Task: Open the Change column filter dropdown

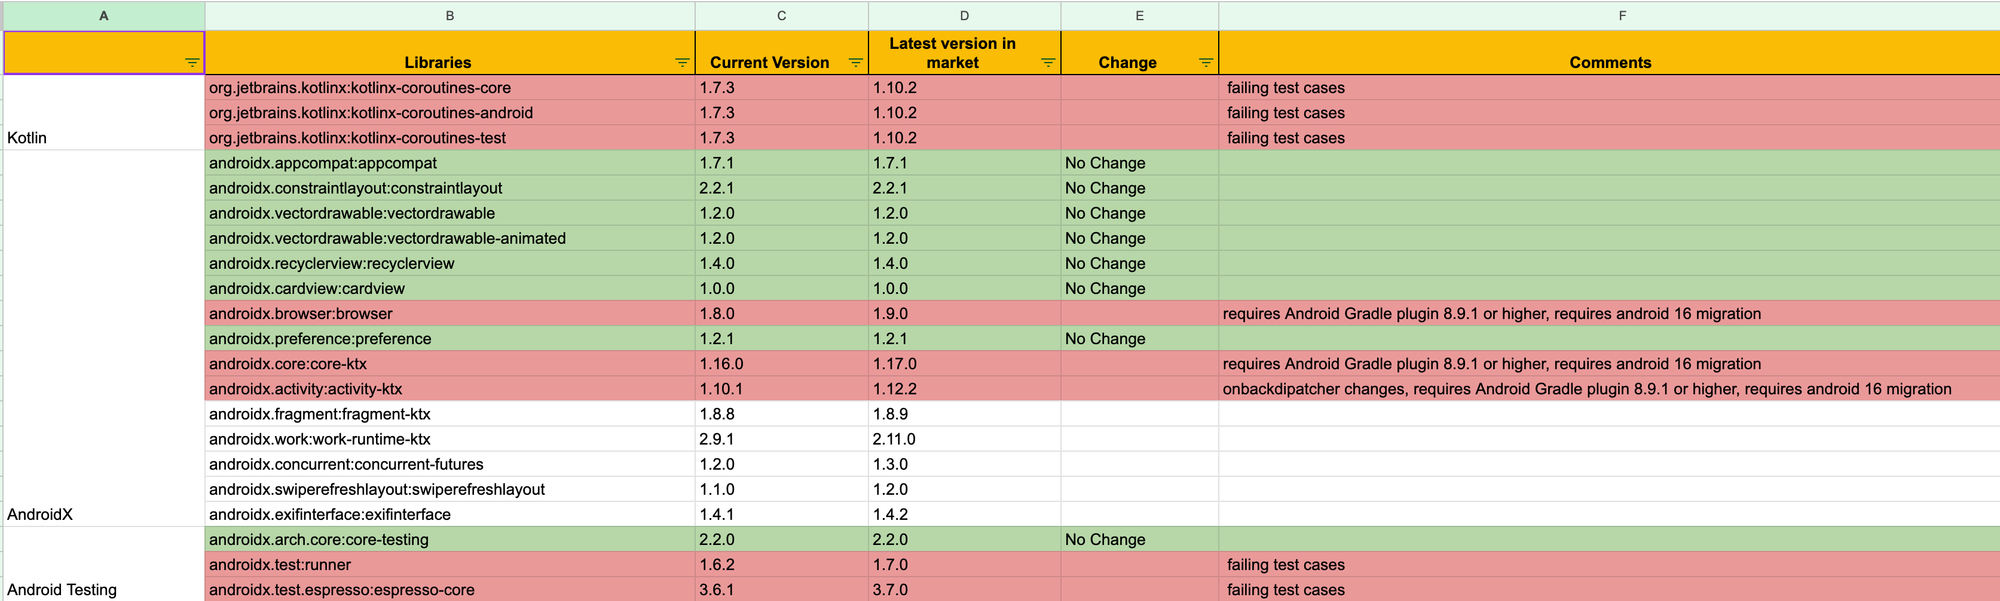Action: coord(1206,62)
